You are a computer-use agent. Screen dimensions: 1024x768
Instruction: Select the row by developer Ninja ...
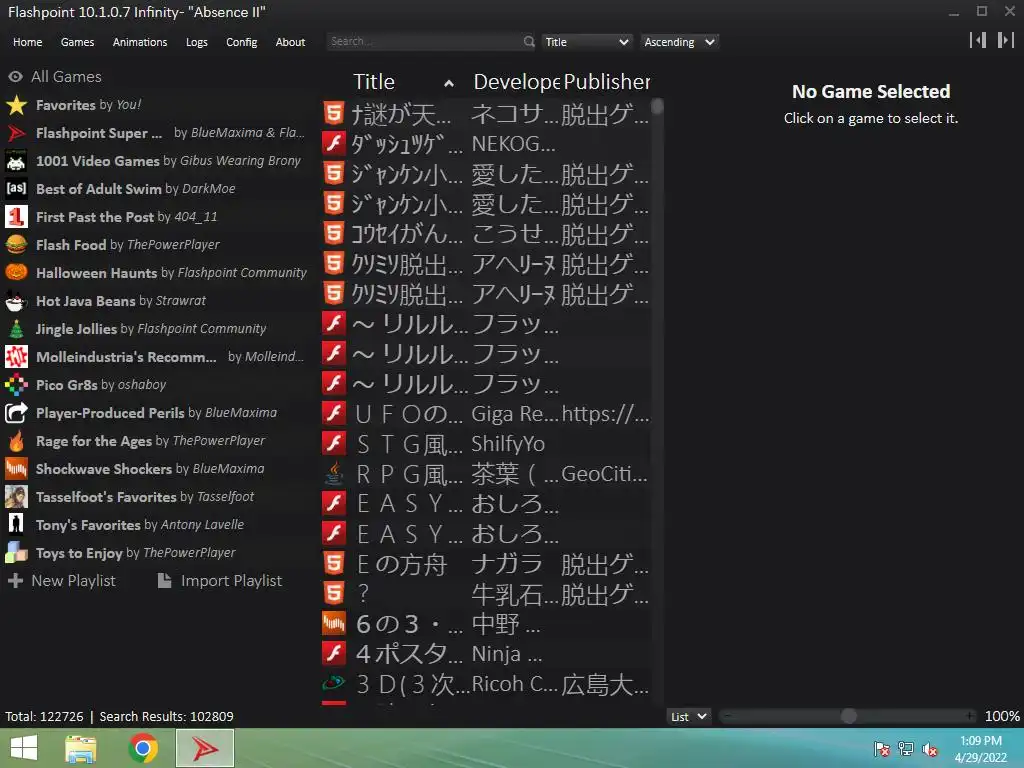487,654
